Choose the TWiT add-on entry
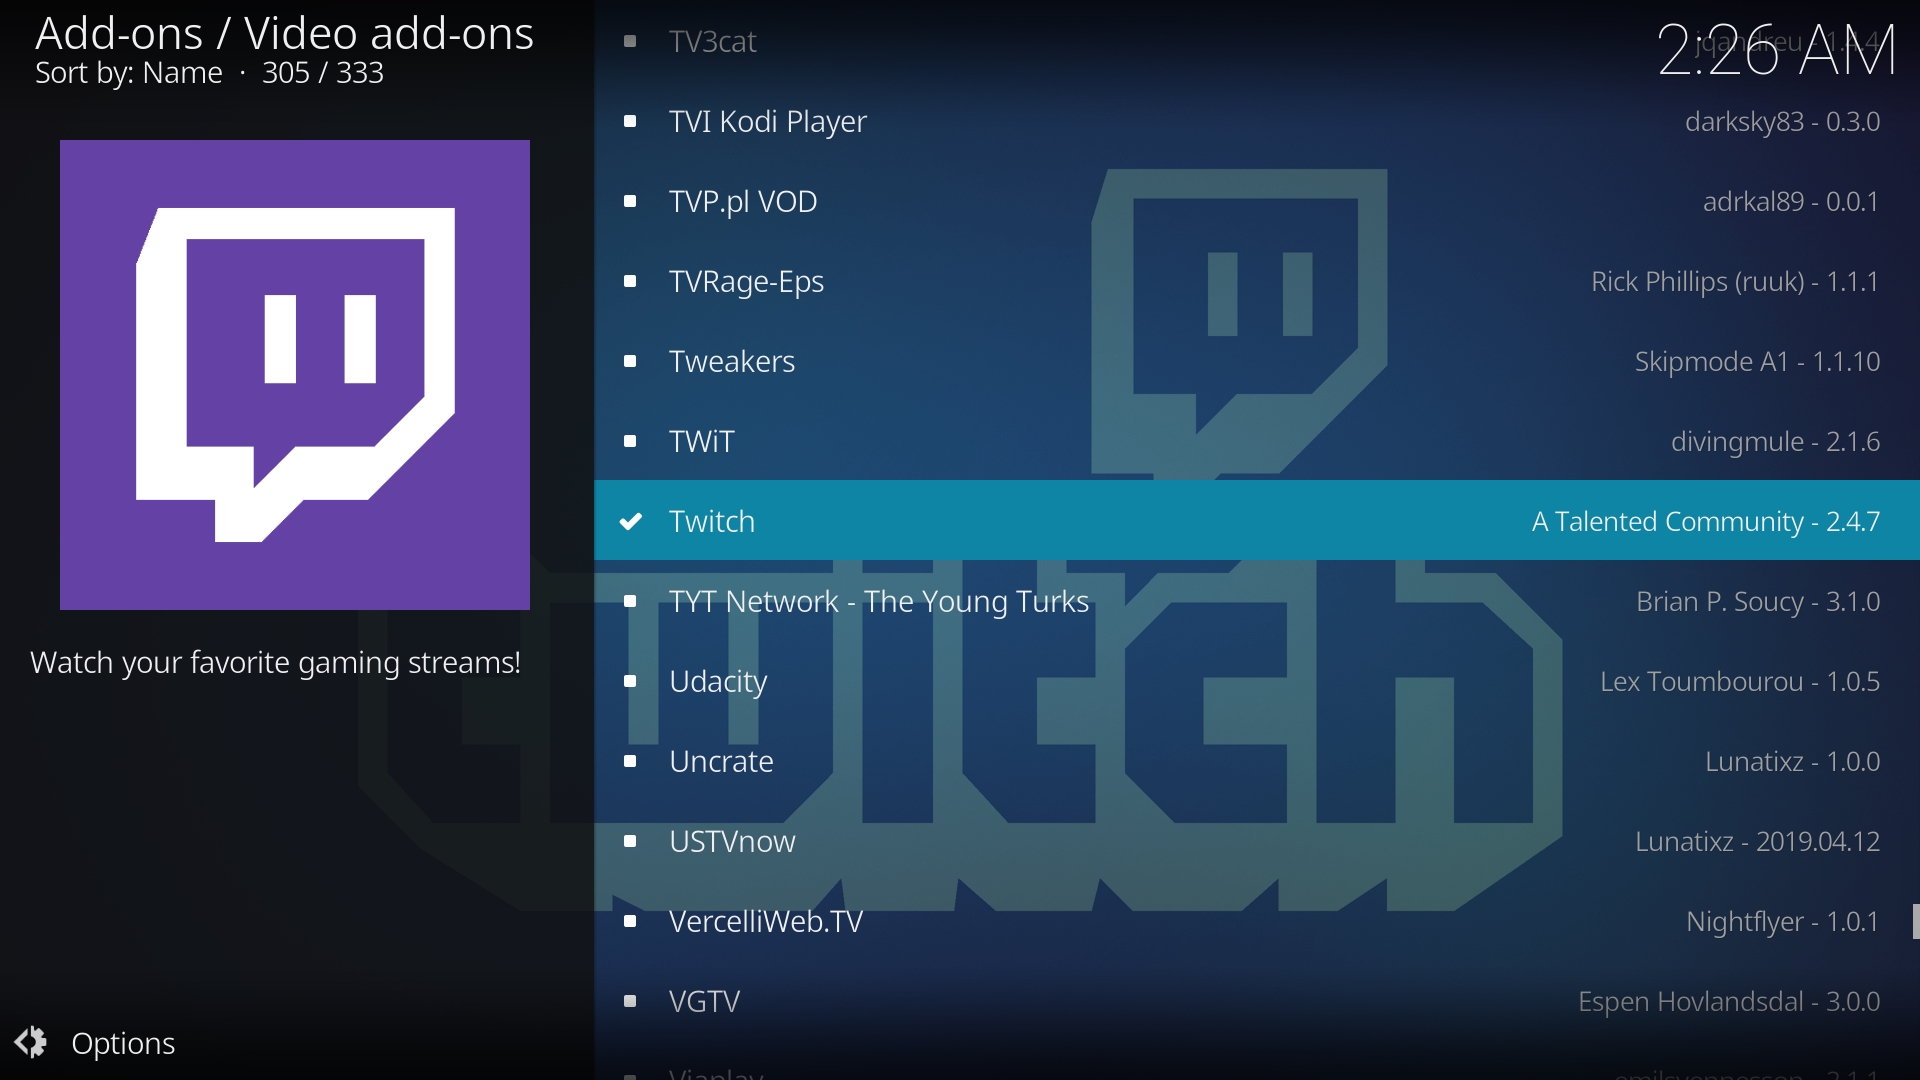The height and width of the screenshot is (1080, 1920). 701,442
